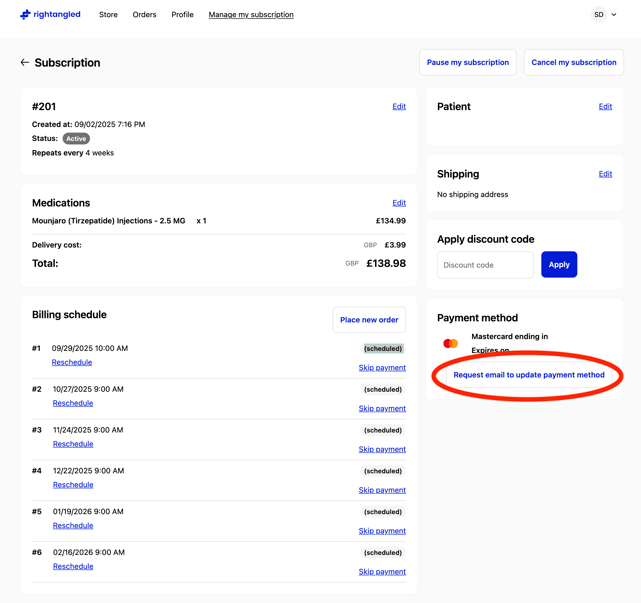Expand the account menu chevron
Viewport: 641px width, 603px height.
pyautogui.click(x=614, y=15)
